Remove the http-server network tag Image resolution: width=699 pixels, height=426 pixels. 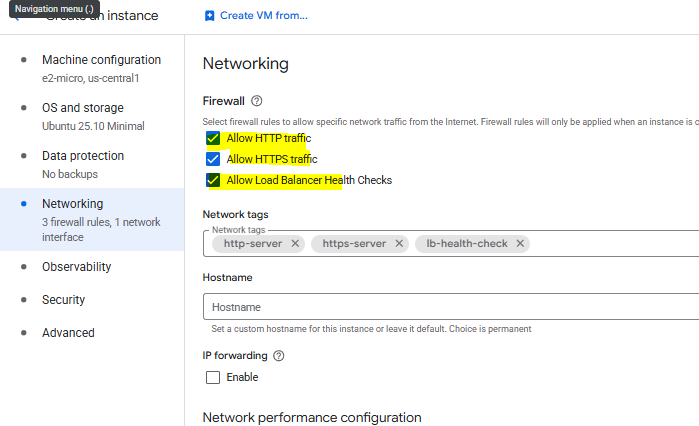click(x=295, y=244)
